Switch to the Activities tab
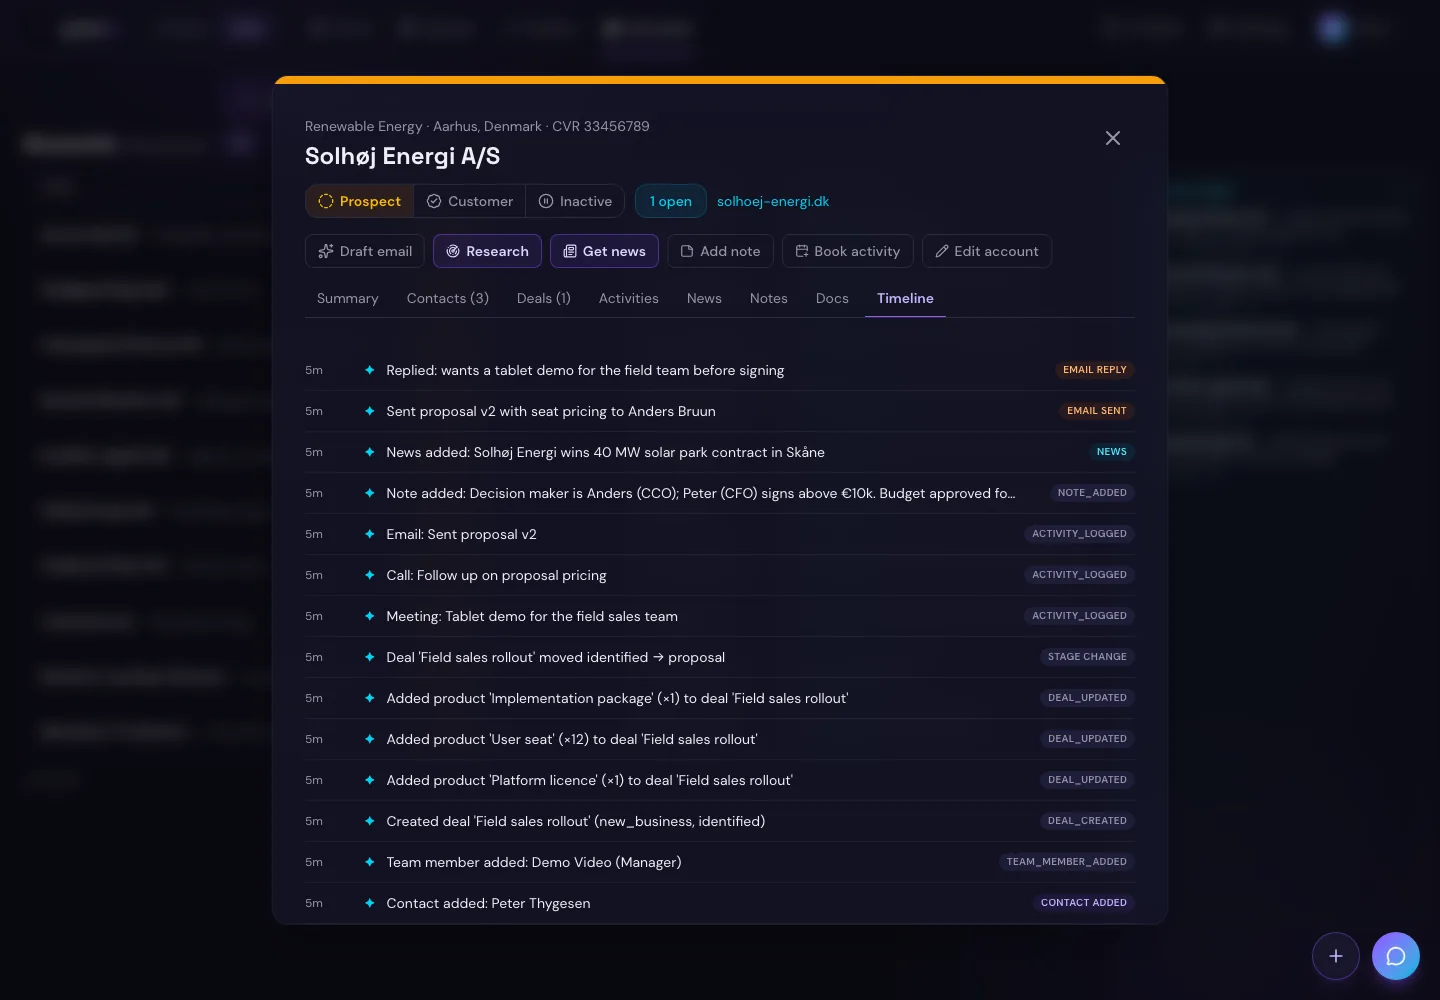The image size is (1440, 1000). pyautogui.click(x=629, y=298)
